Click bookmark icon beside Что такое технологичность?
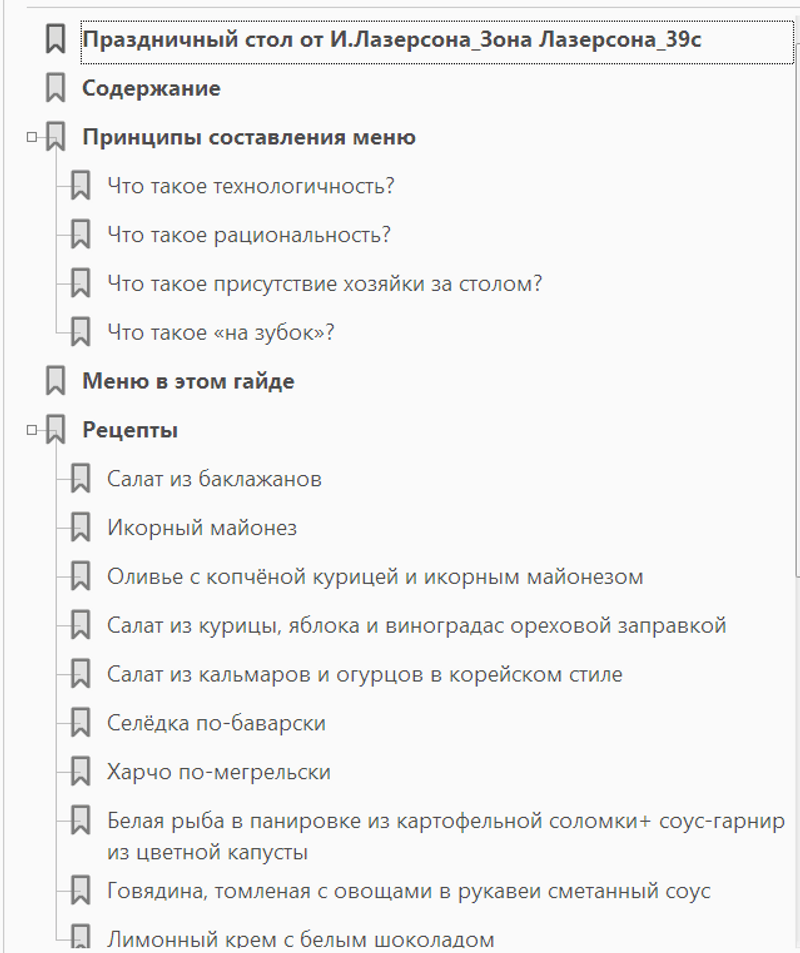The width and height of the screenshot is (800, 953). click(81, 186)
